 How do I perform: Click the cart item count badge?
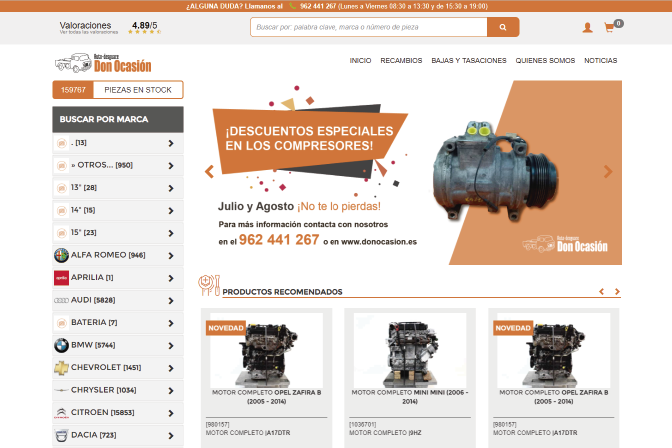pos(618,23)
